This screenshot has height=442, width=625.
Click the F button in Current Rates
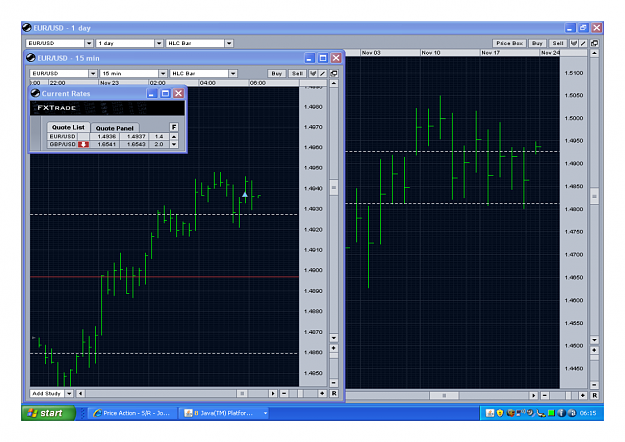pyautogui.click(x=174, y=127)
